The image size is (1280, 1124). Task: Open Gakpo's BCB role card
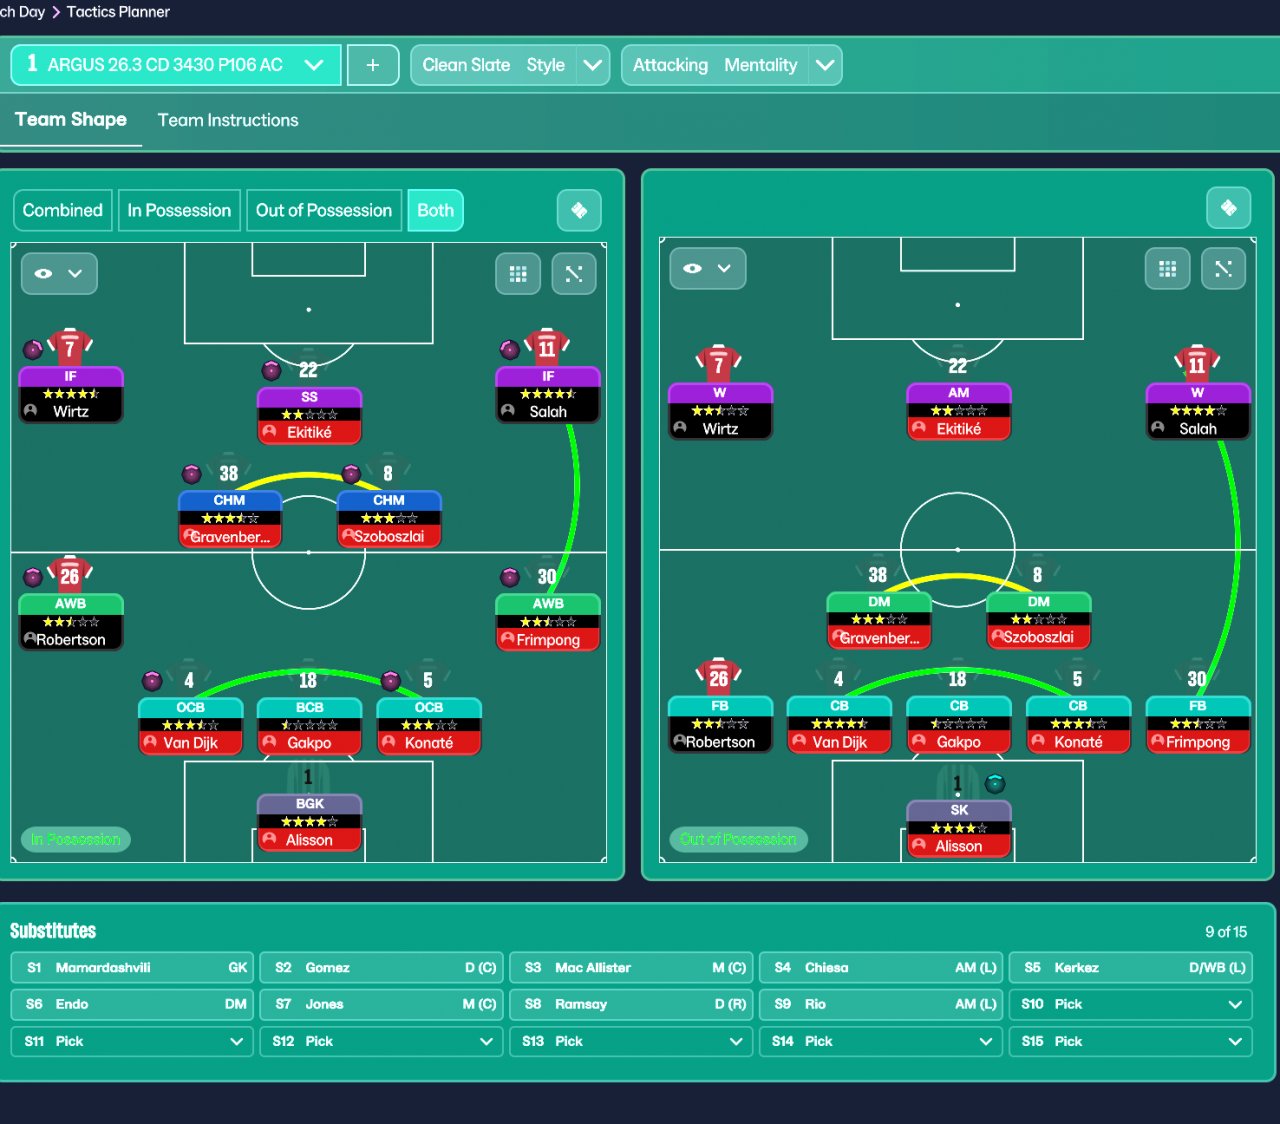pos(309,725)
